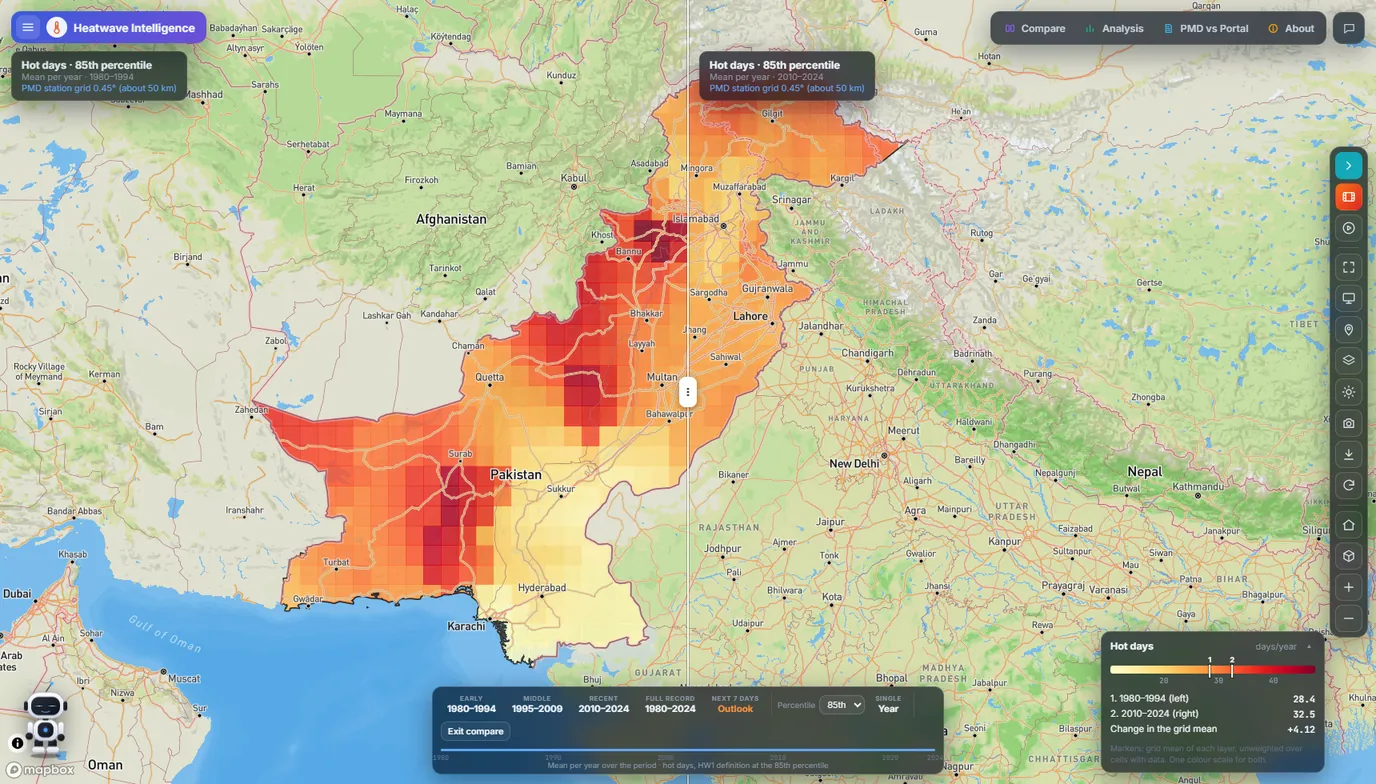Click '2. 2010–2024 (right)' legend row
This screenshot has width=1376, height=784.
(x=1213, y=714)
